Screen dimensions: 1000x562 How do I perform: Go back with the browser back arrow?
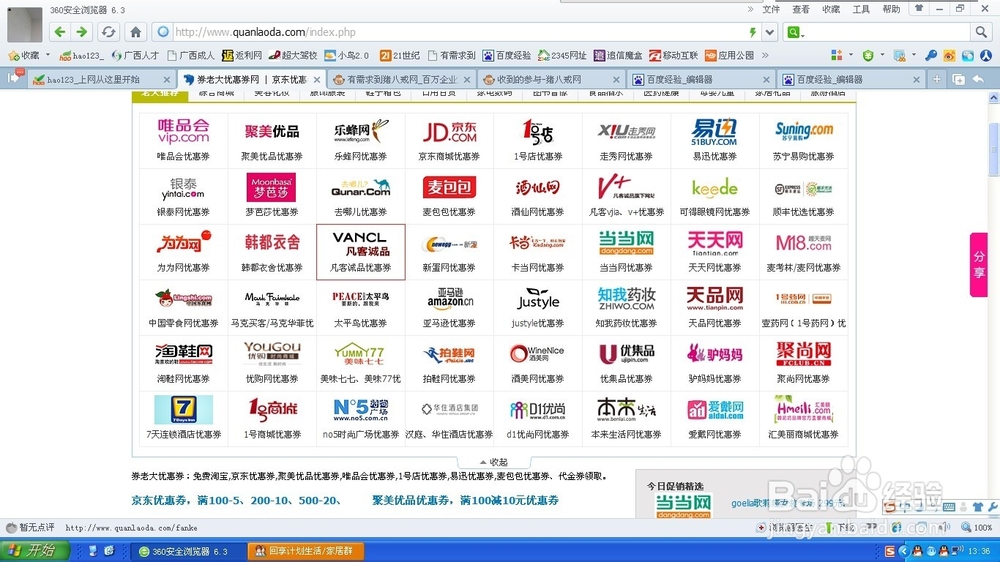[60, 32]
